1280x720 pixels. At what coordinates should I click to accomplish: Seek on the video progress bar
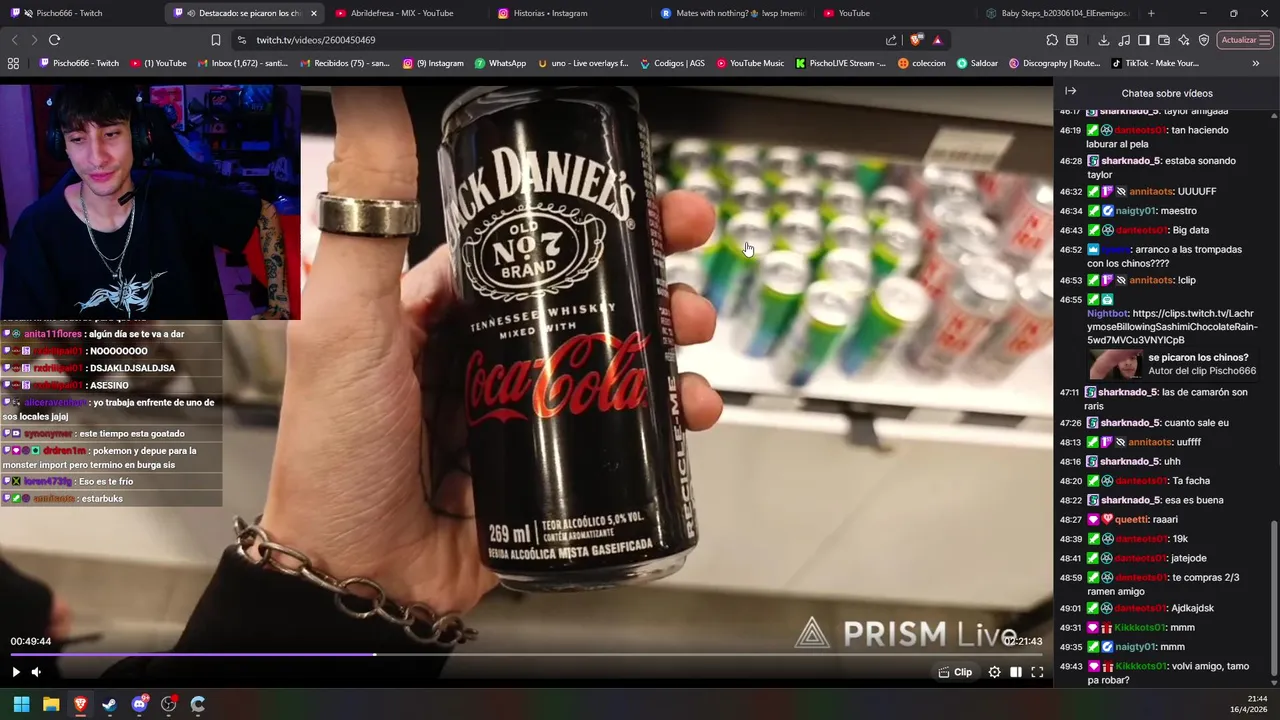coord(526,655)
